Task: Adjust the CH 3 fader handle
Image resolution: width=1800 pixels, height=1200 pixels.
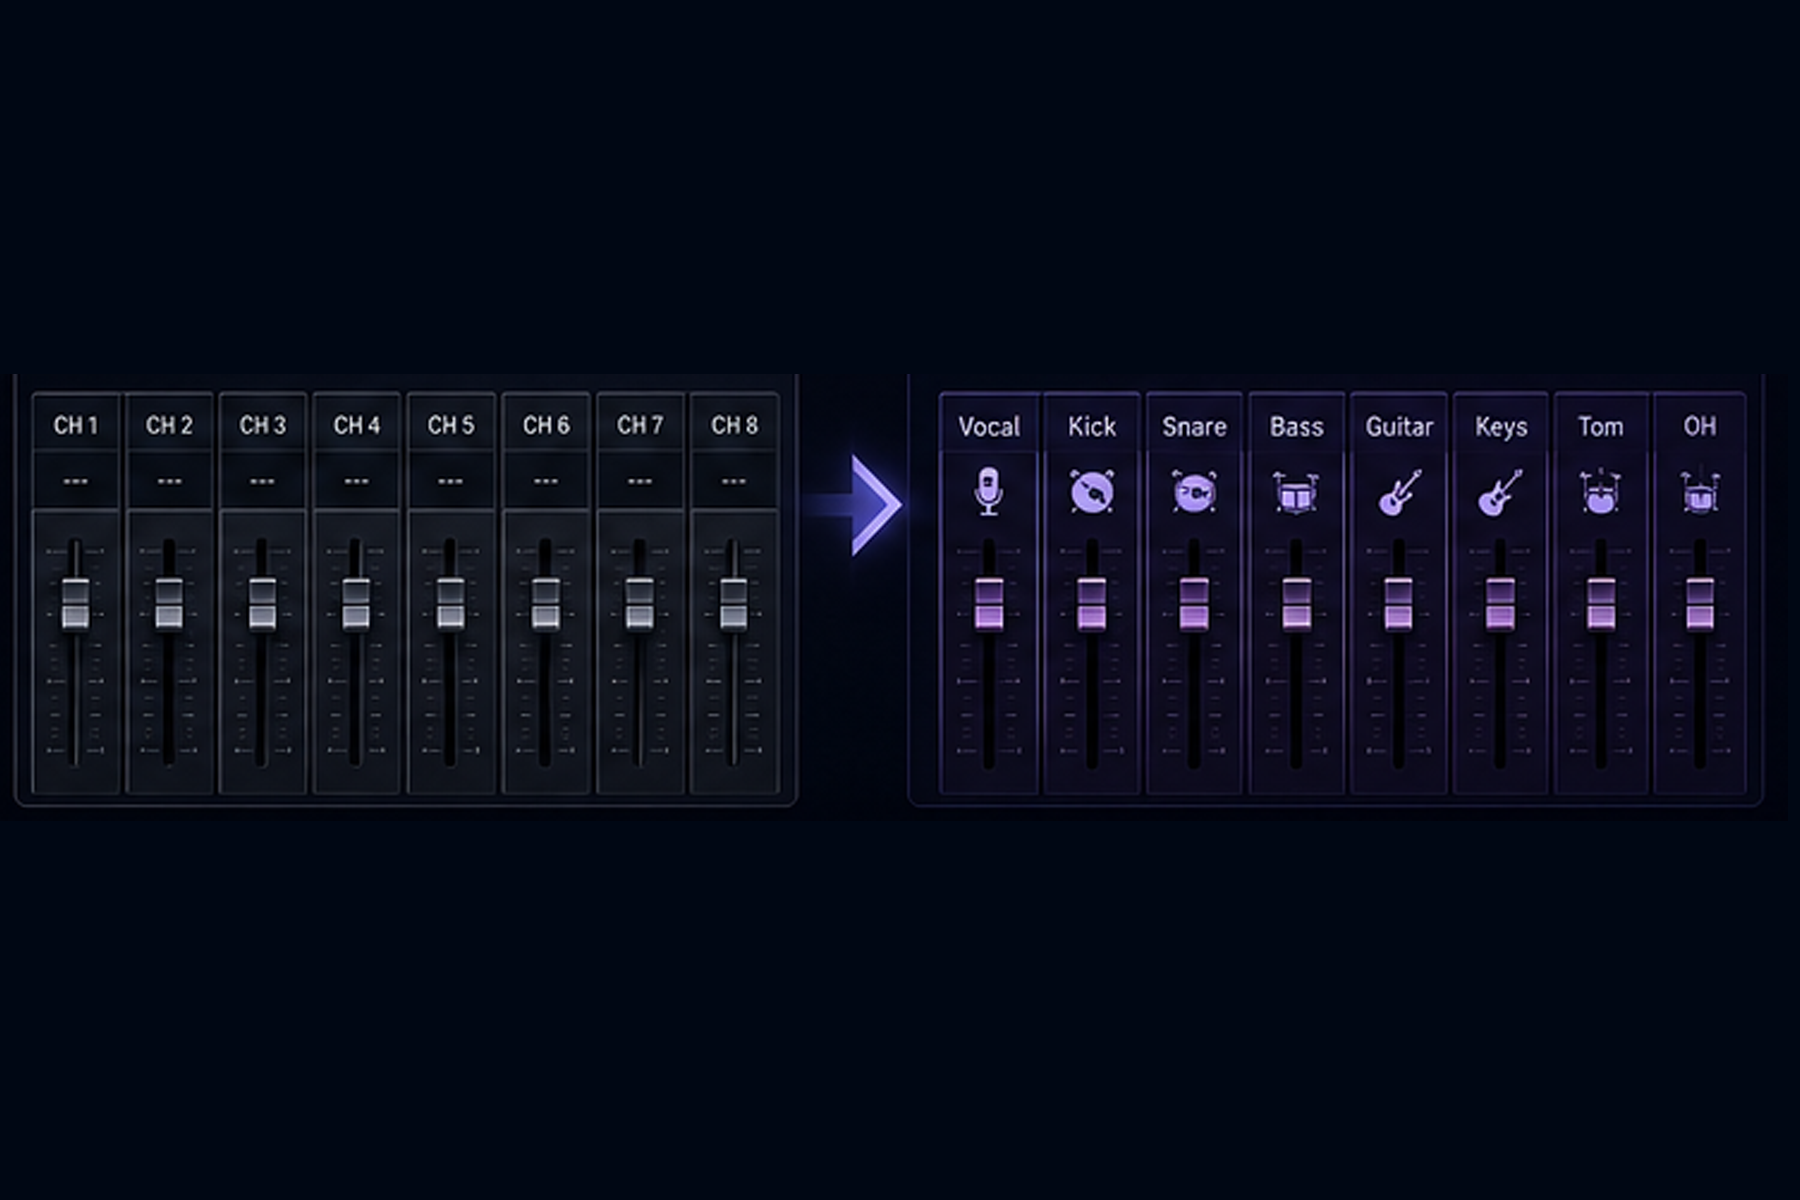Action: click(262, 604)
